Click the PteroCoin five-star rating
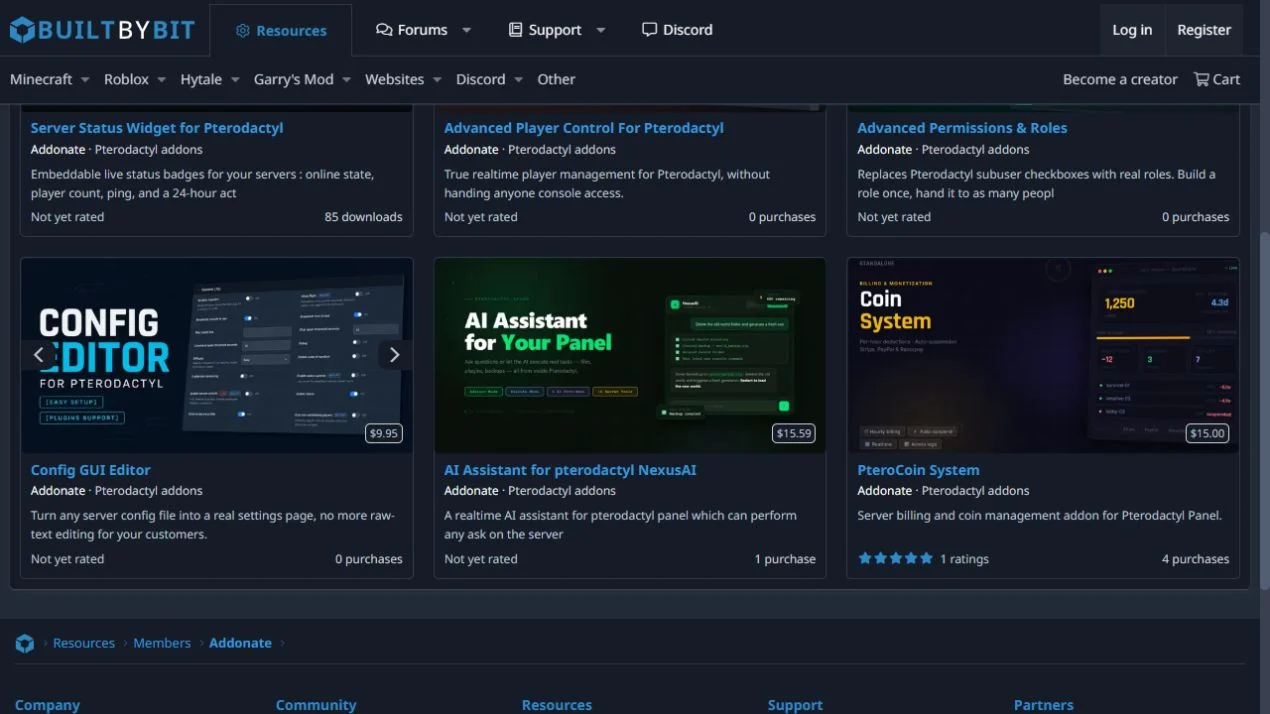Image resolution: width=1270 pixels, height=714 pixels. click(895, 559)
